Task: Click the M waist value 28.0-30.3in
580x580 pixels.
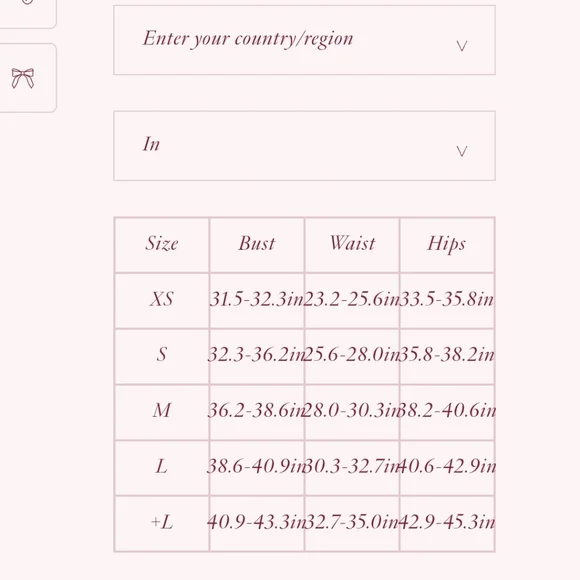Action: coord(352,411)
